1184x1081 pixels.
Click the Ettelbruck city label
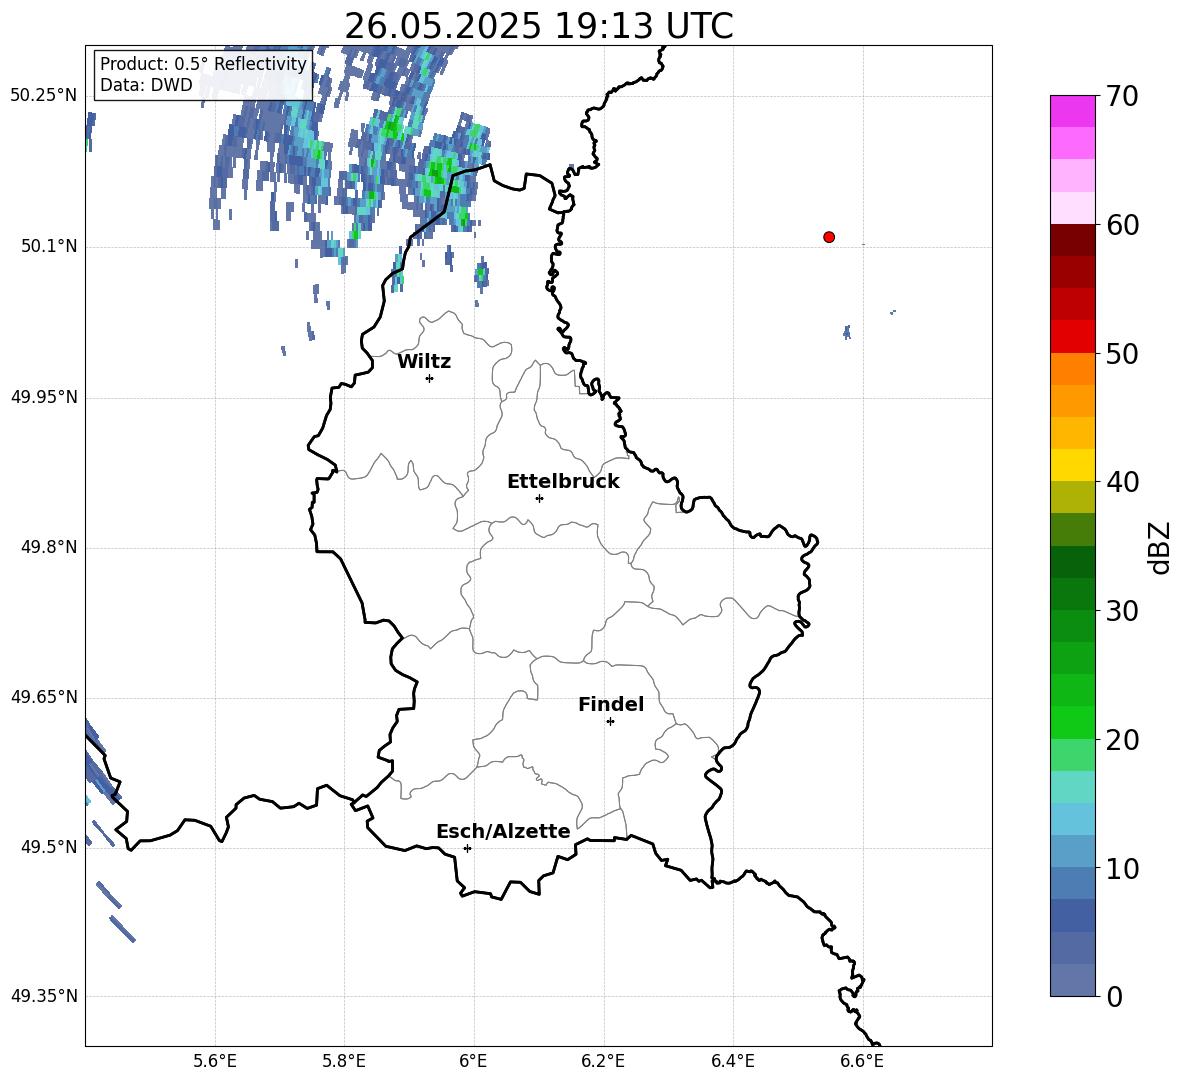coord(563,482)
